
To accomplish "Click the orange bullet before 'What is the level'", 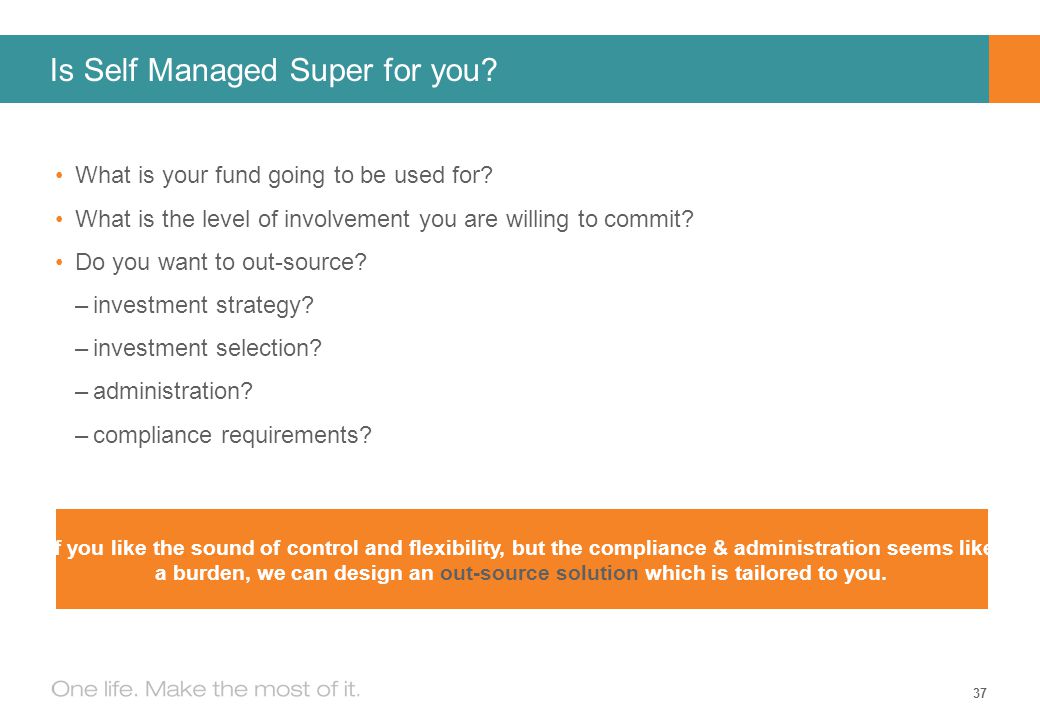I will (60, 219).
